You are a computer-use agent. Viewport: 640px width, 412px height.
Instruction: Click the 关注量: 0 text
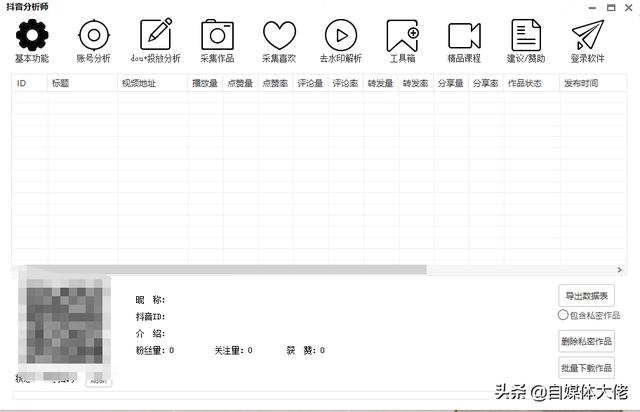coord(233,350)
